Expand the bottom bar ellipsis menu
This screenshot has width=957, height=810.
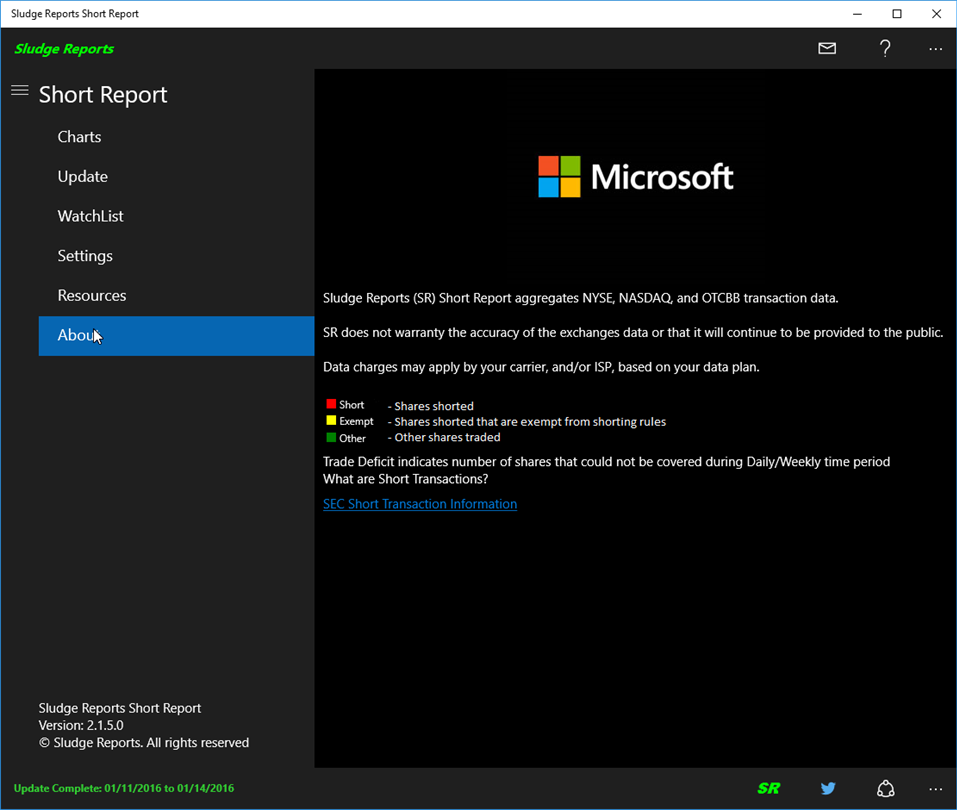tap(935, 789)
